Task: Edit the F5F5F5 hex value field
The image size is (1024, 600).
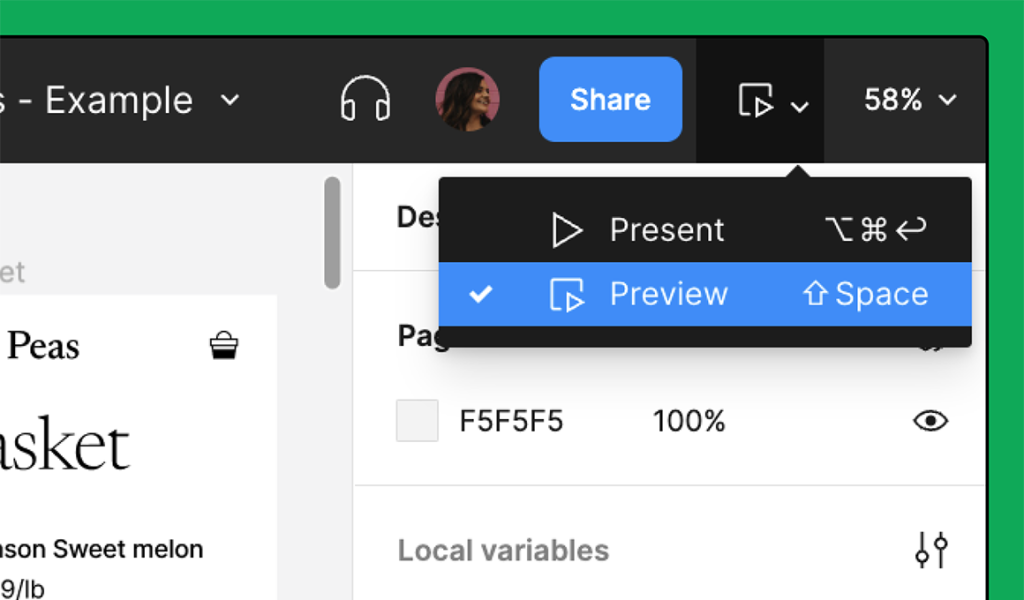Action: [511, 421]
